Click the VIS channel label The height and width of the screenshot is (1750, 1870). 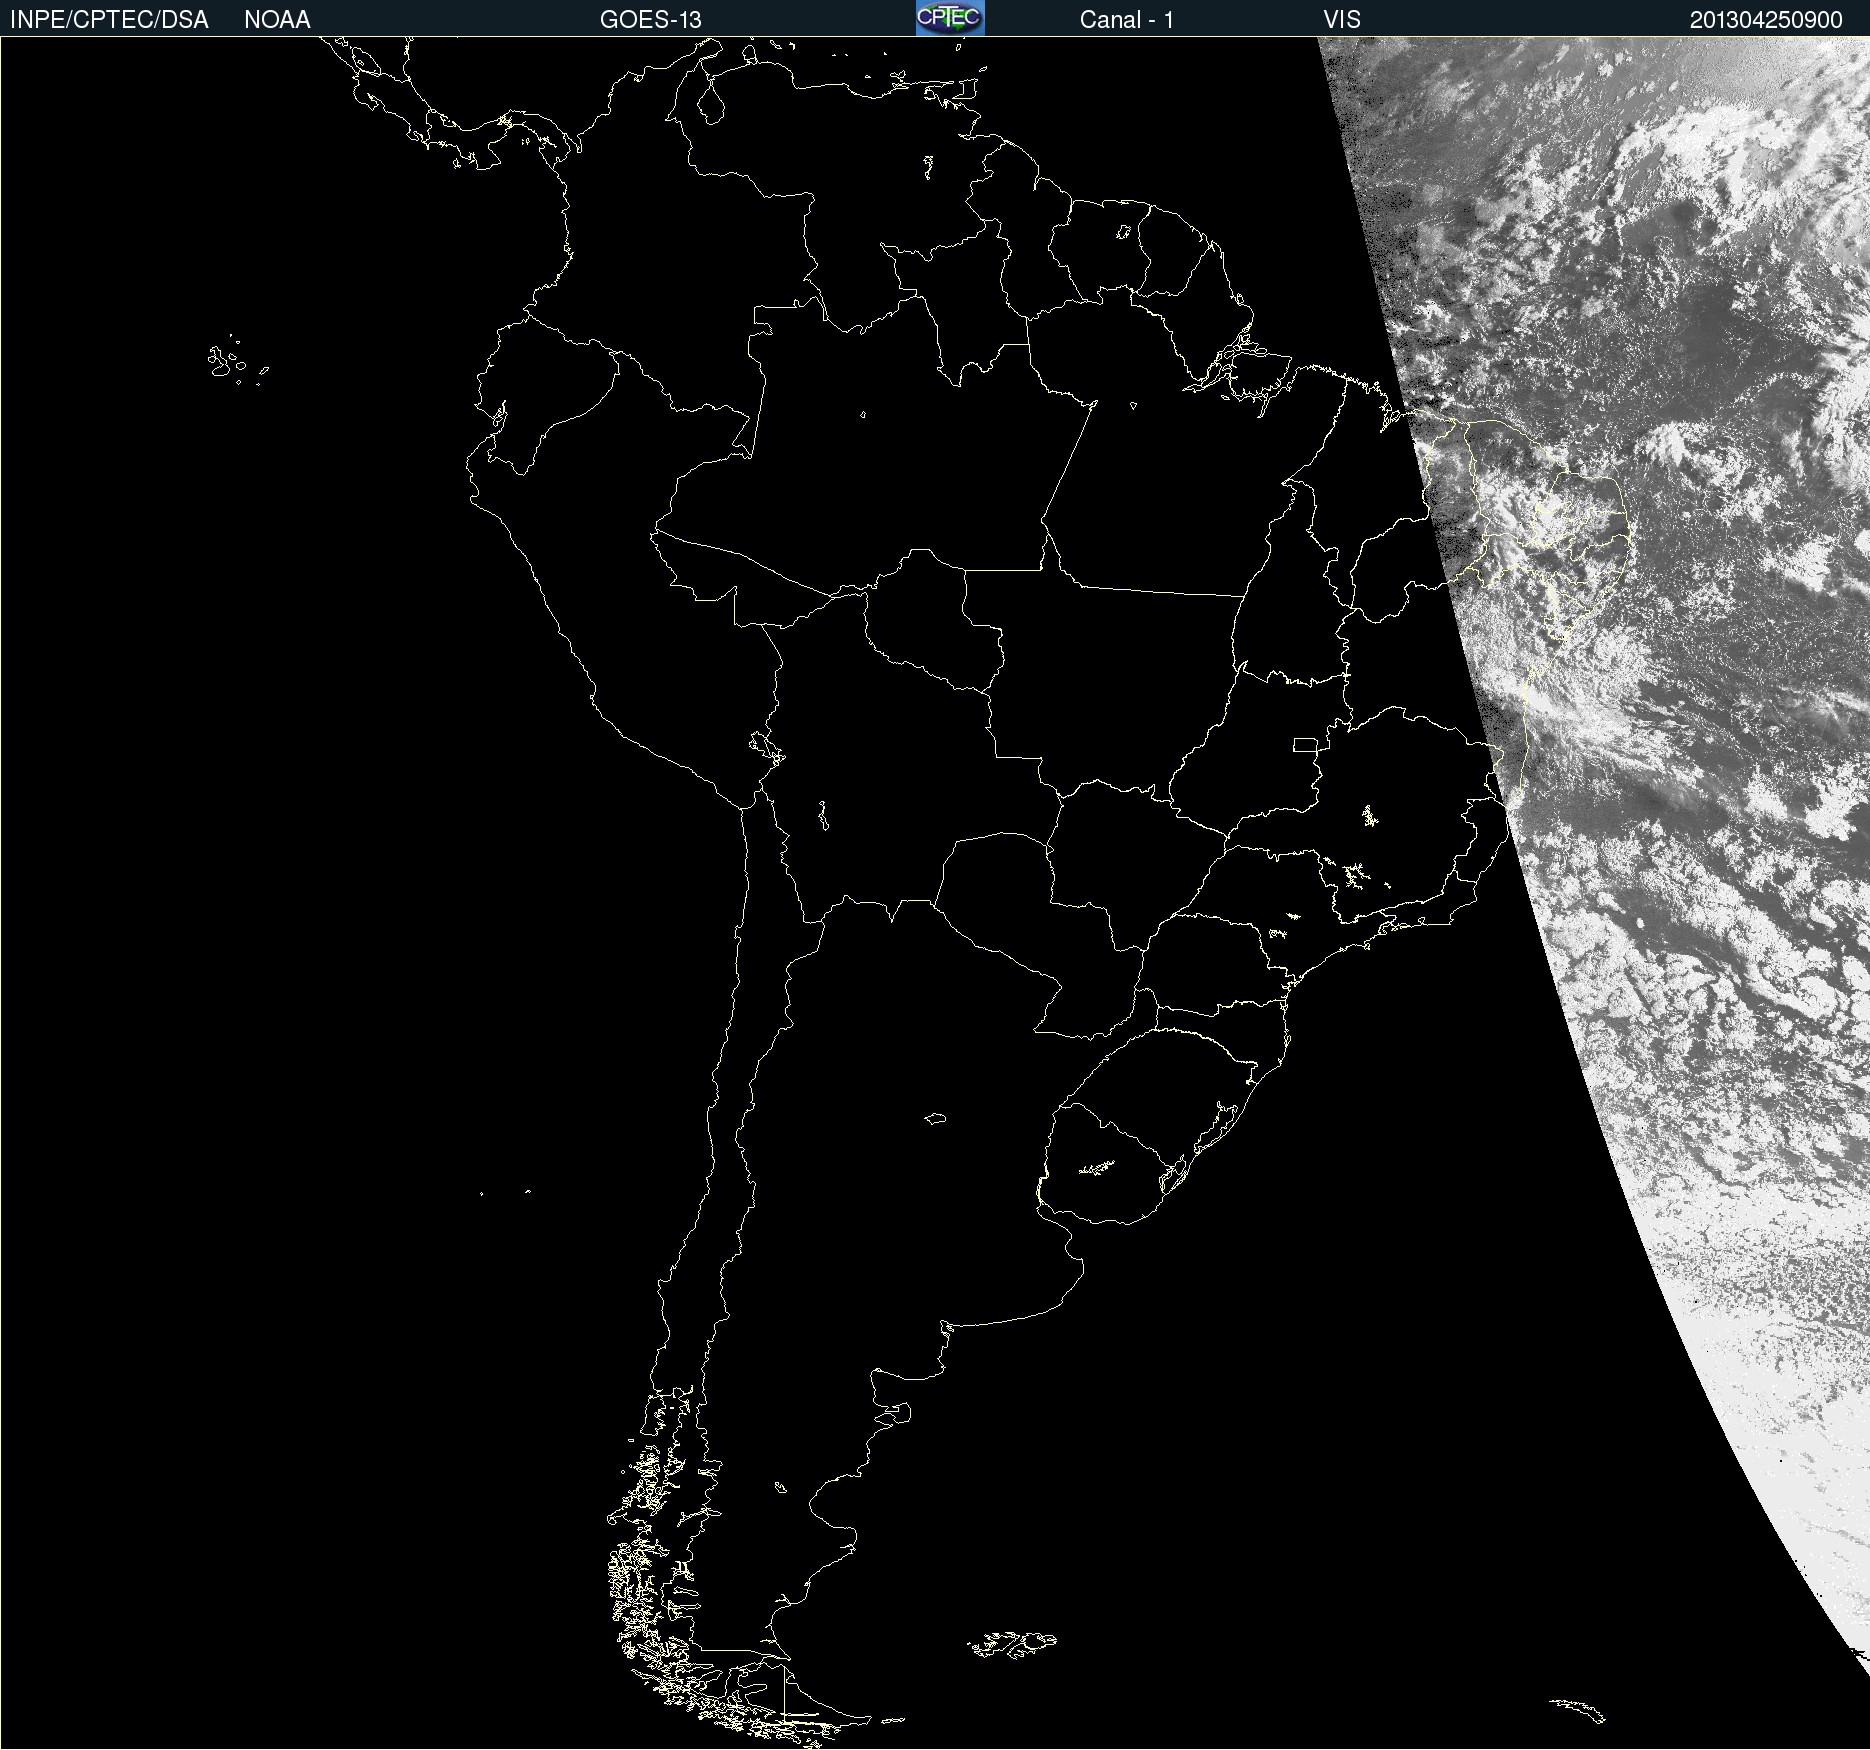pyautogui.click(x=1342, y=20)
